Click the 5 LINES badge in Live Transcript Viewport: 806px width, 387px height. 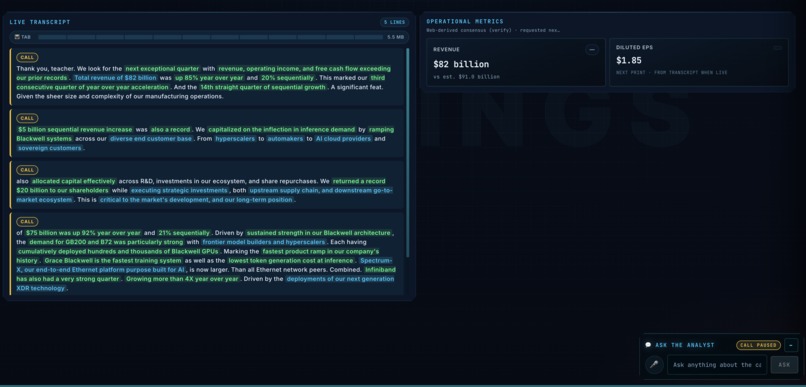(394, 22)
